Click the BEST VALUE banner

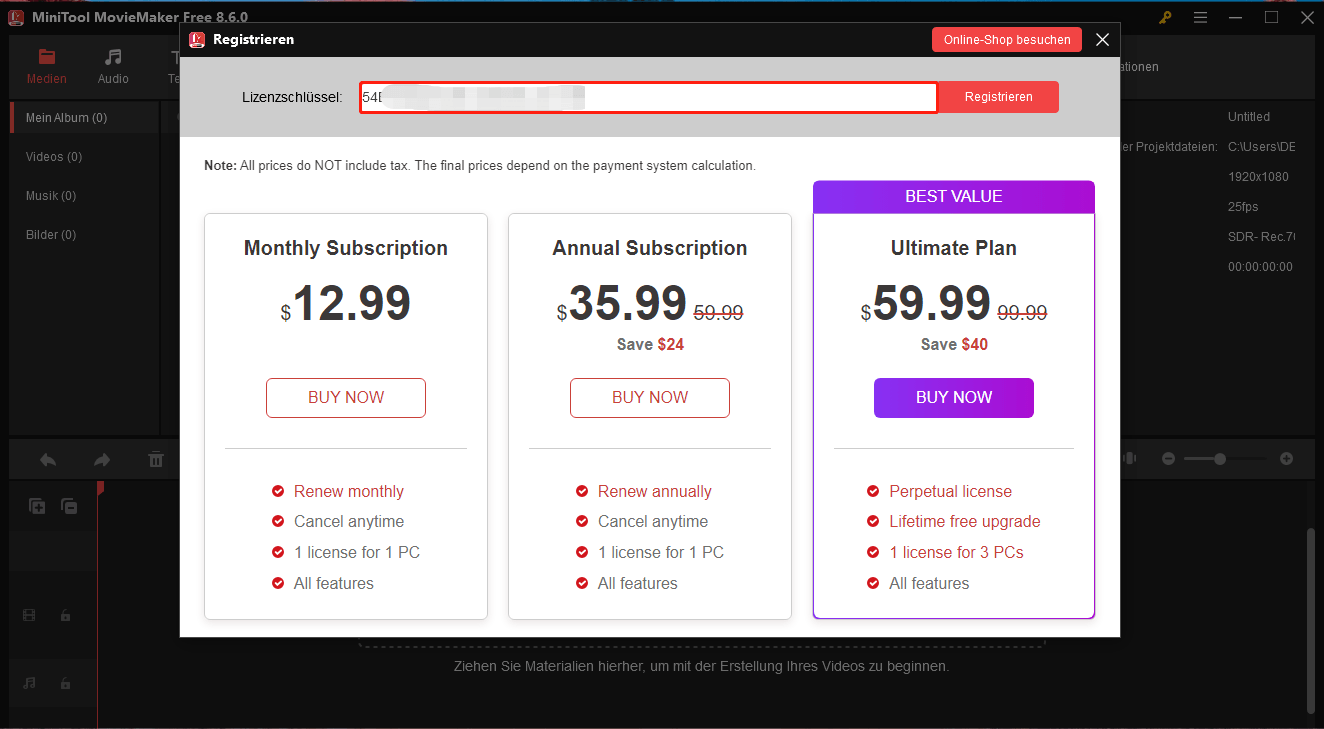point(954,197)
